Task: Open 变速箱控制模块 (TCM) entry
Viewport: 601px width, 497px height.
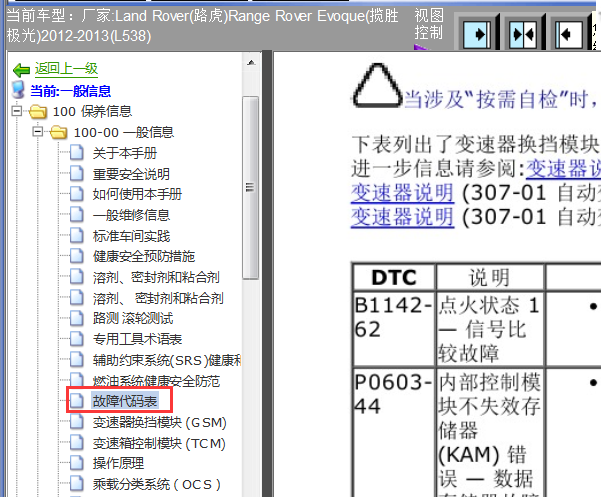Action: coord(159,443)
